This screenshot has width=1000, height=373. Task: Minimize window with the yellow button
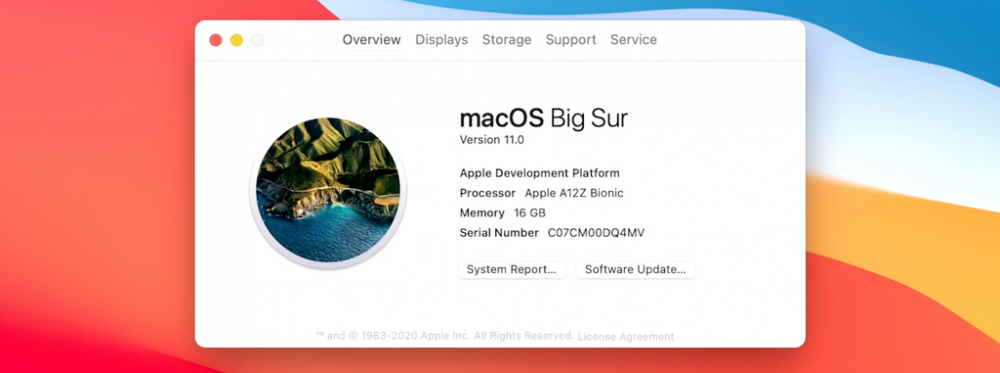pyautogui.click(x=237, y=40)
